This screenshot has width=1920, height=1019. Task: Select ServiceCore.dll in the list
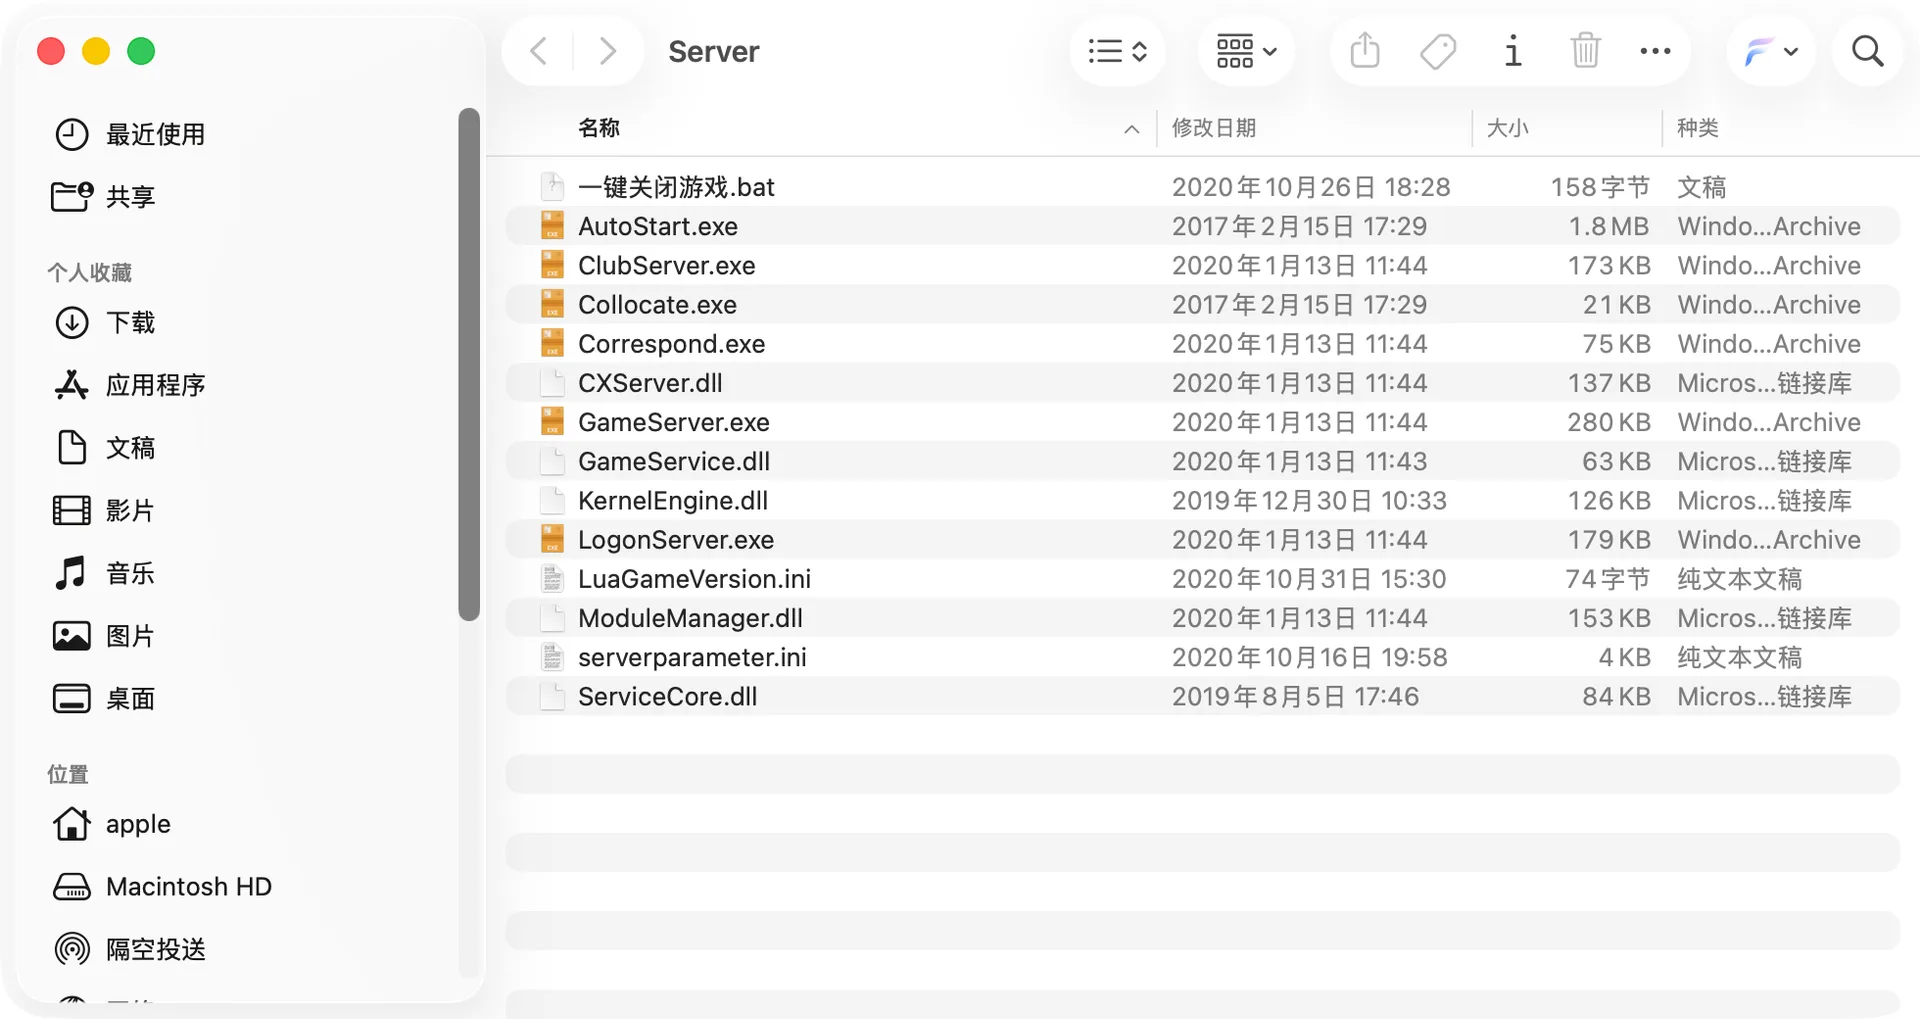pyautogui.click(x=1202, y=696)
